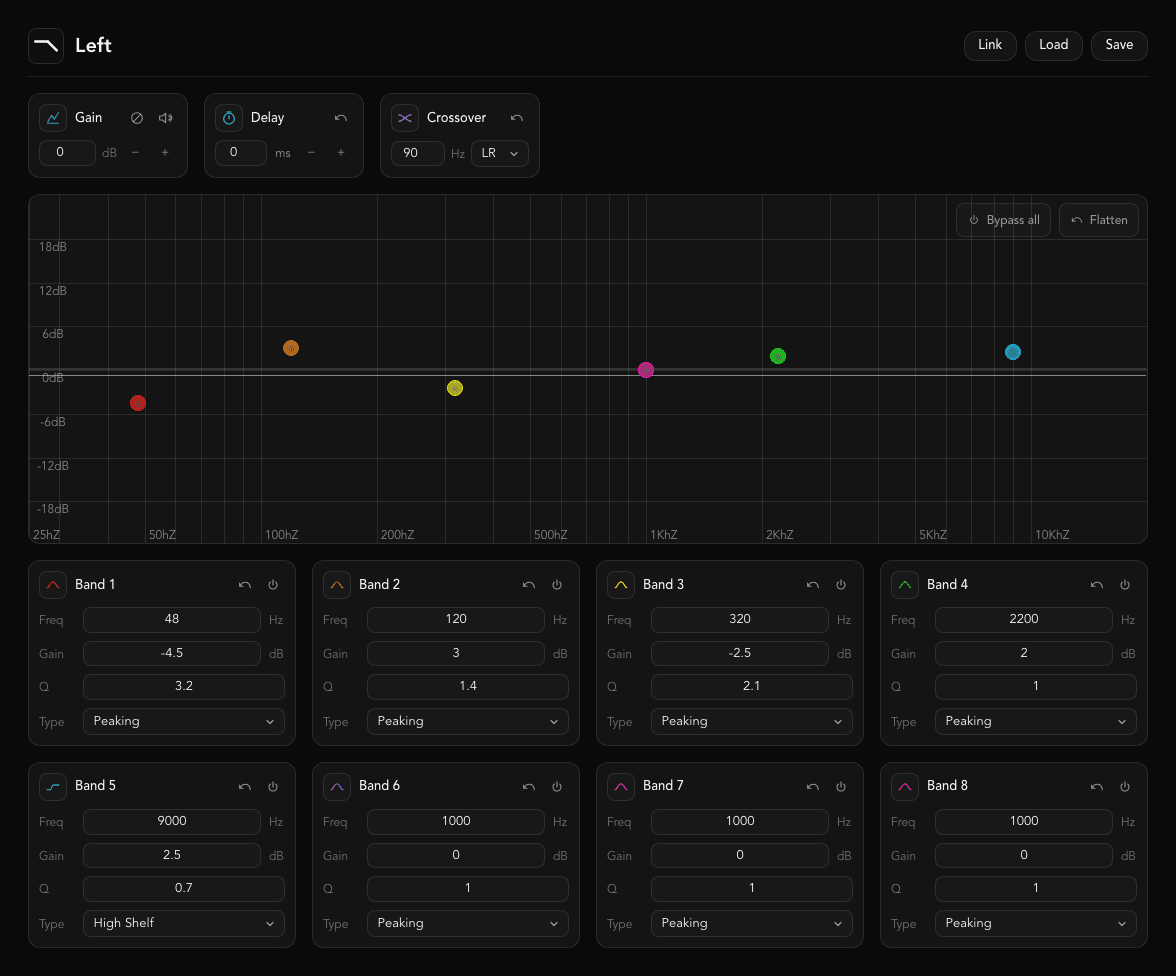This screenshot has width=1176, height=976.
Task: Select the orange Band 2 graph node
Action: pos(291,348)
